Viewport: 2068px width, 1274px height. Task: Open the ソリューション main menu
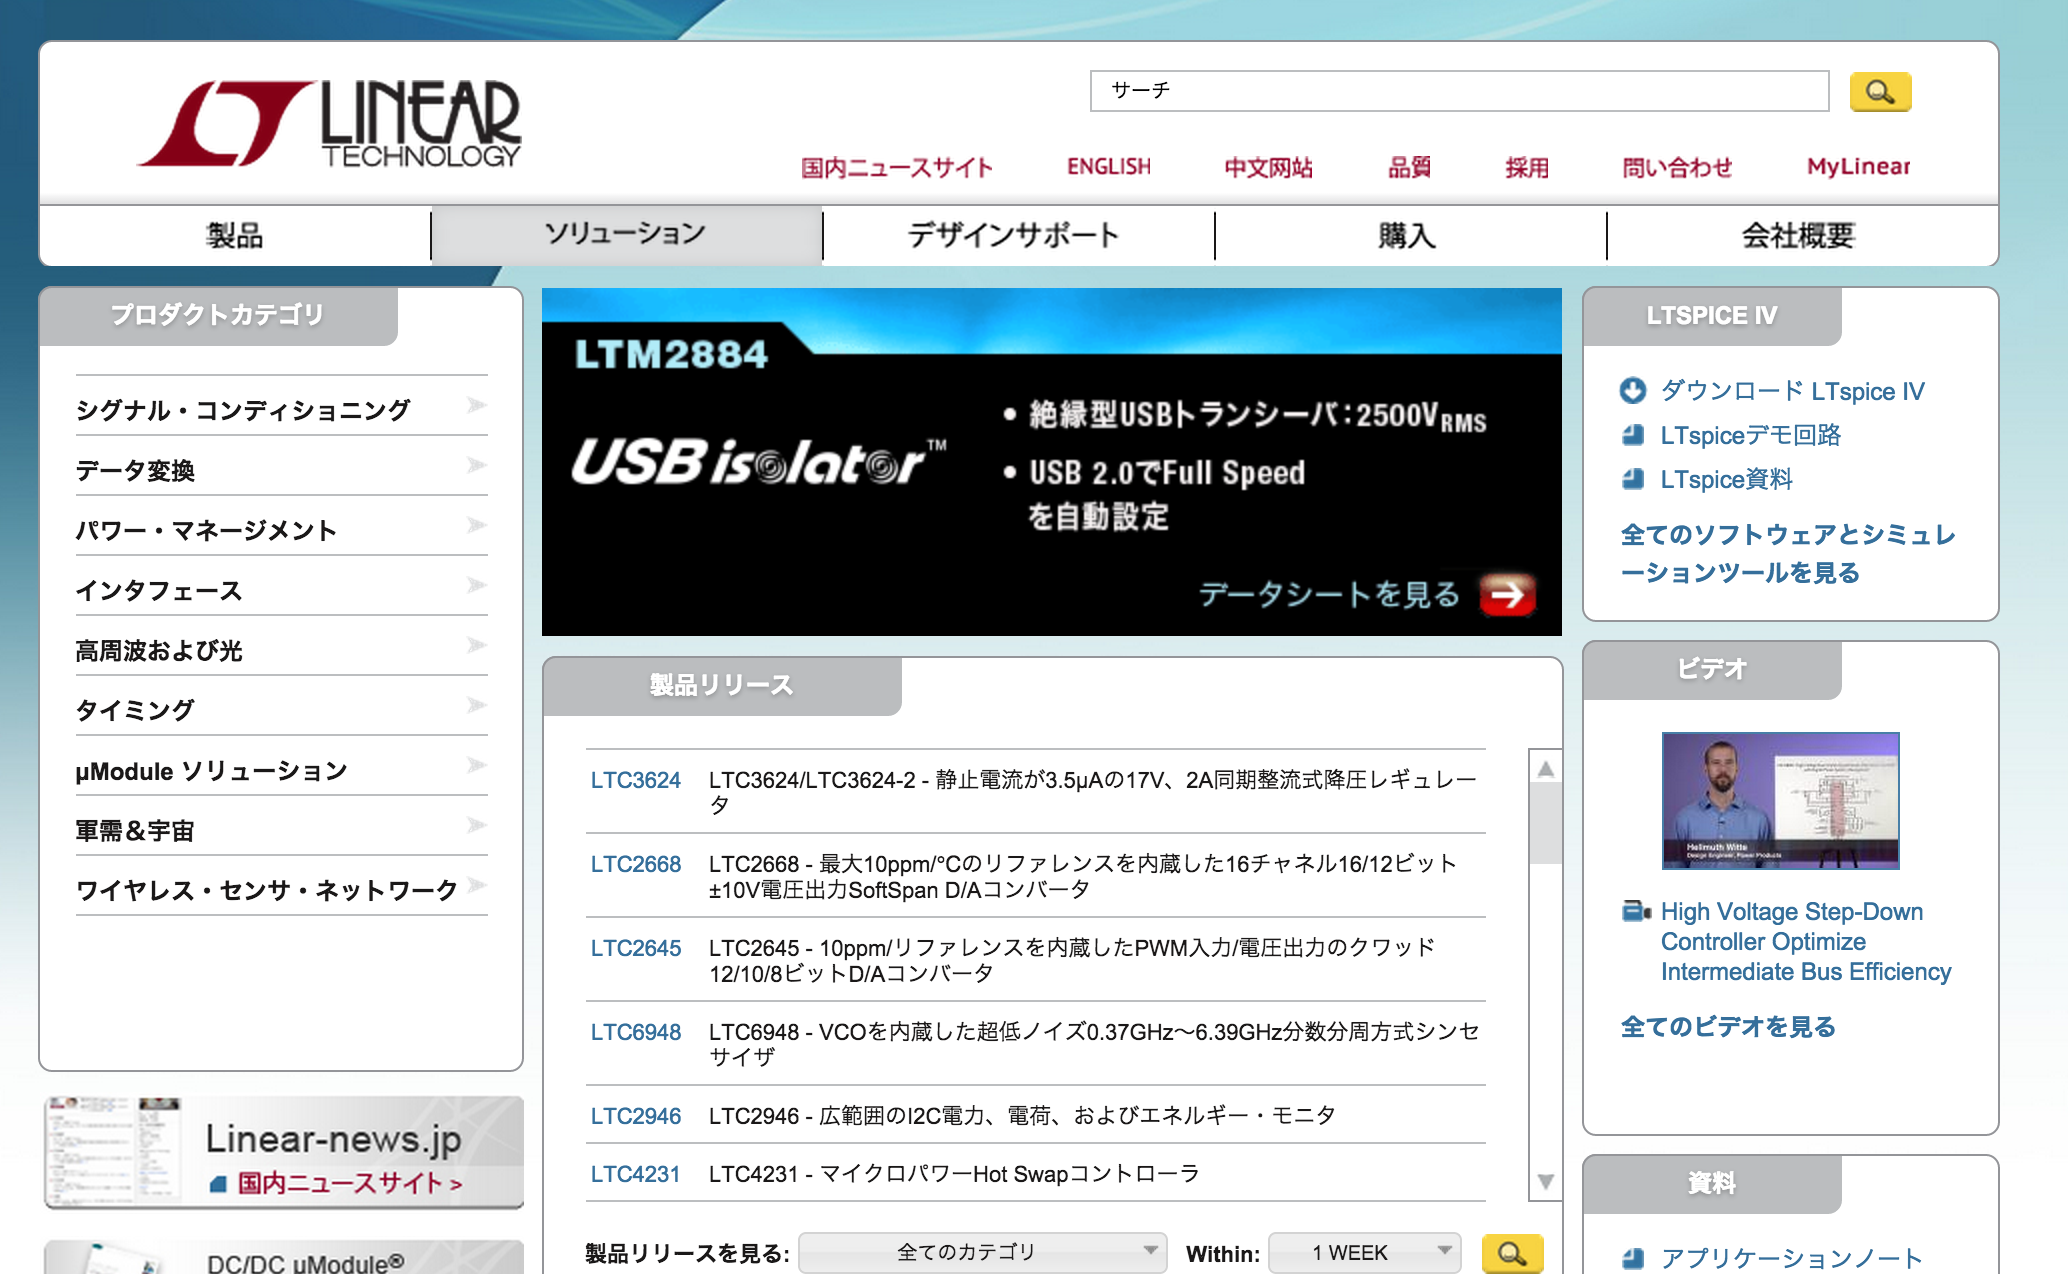(626, 236)
